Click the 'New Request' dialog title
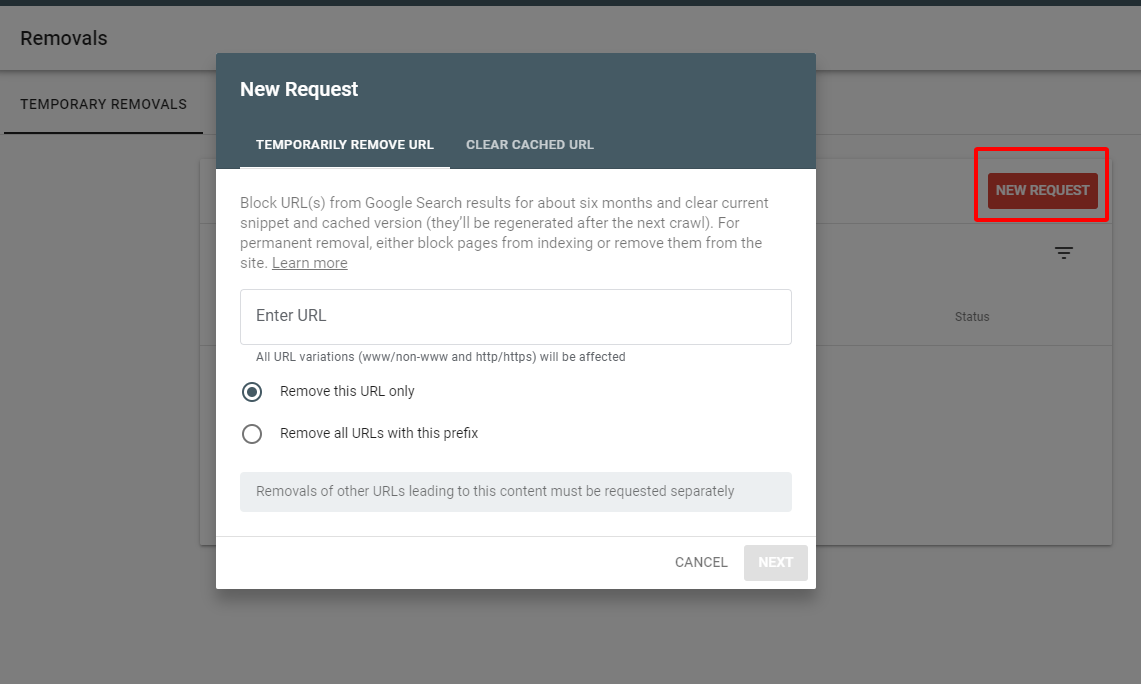 [x=299, y=89]
